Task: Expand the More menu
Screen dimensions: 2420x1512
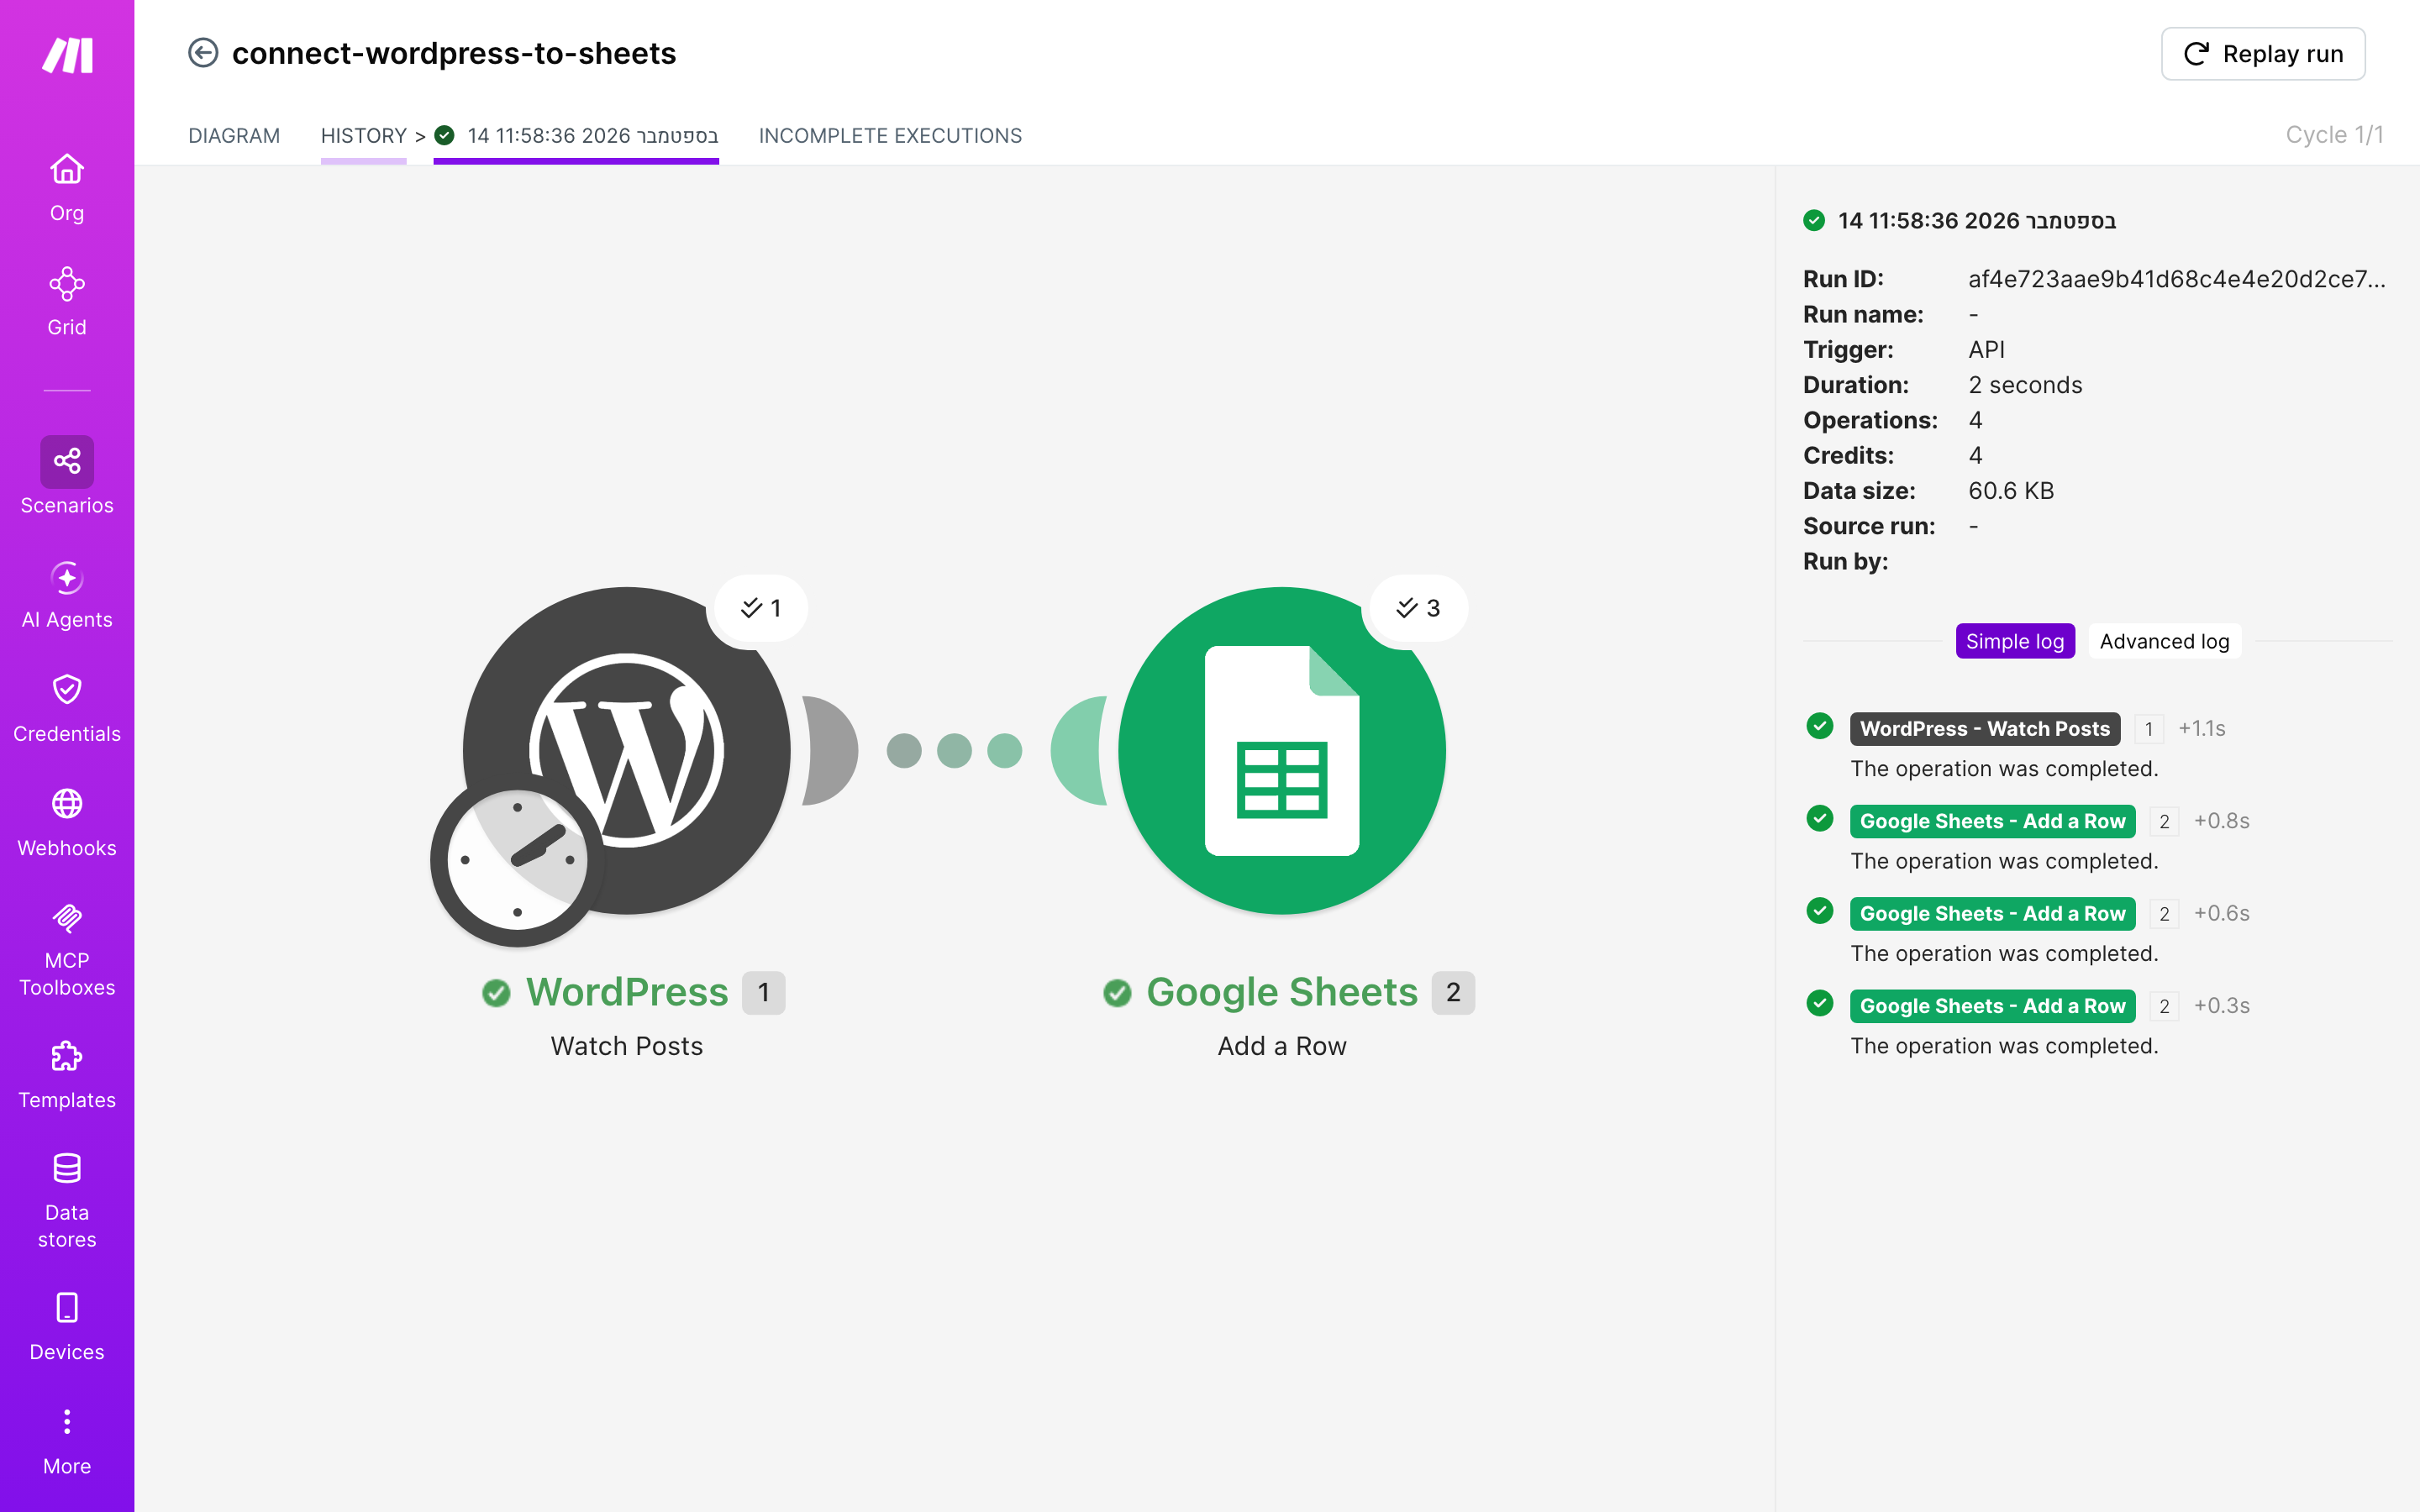Action: pyautogui.click(x=67, y=1441)
